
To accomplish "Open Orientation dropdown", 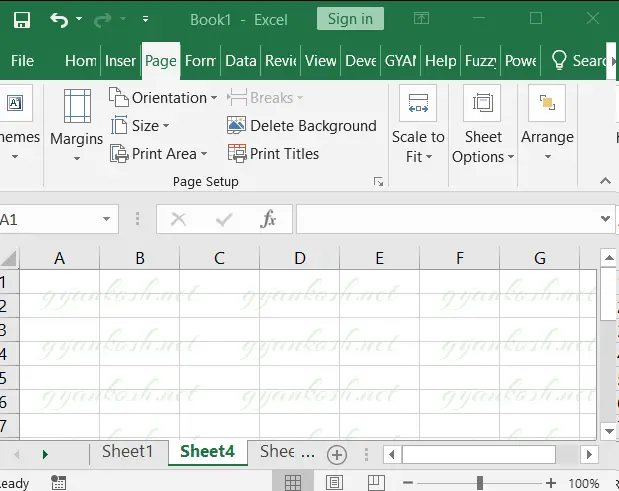I will (163, 97).
